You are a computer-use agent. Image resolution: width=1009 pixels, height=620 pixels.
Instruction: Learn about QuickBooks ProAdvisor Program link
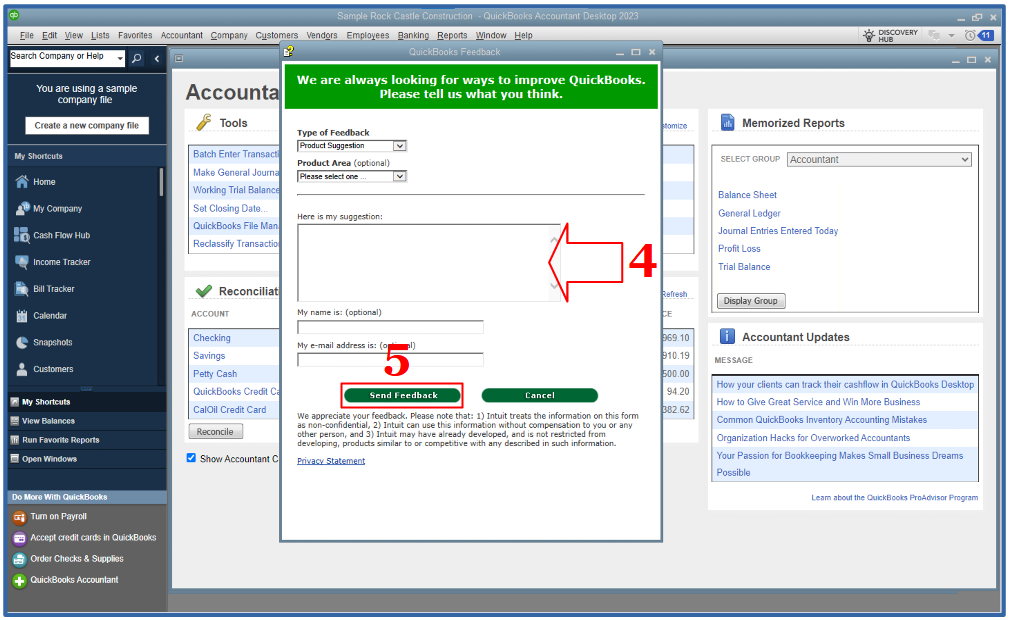[x=894, y=498]
